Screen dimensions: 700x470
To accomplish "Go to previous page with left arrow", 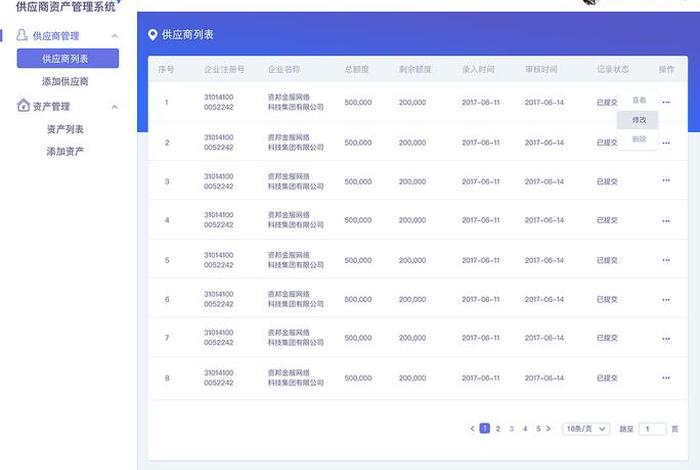I will (x=472, y=428).
